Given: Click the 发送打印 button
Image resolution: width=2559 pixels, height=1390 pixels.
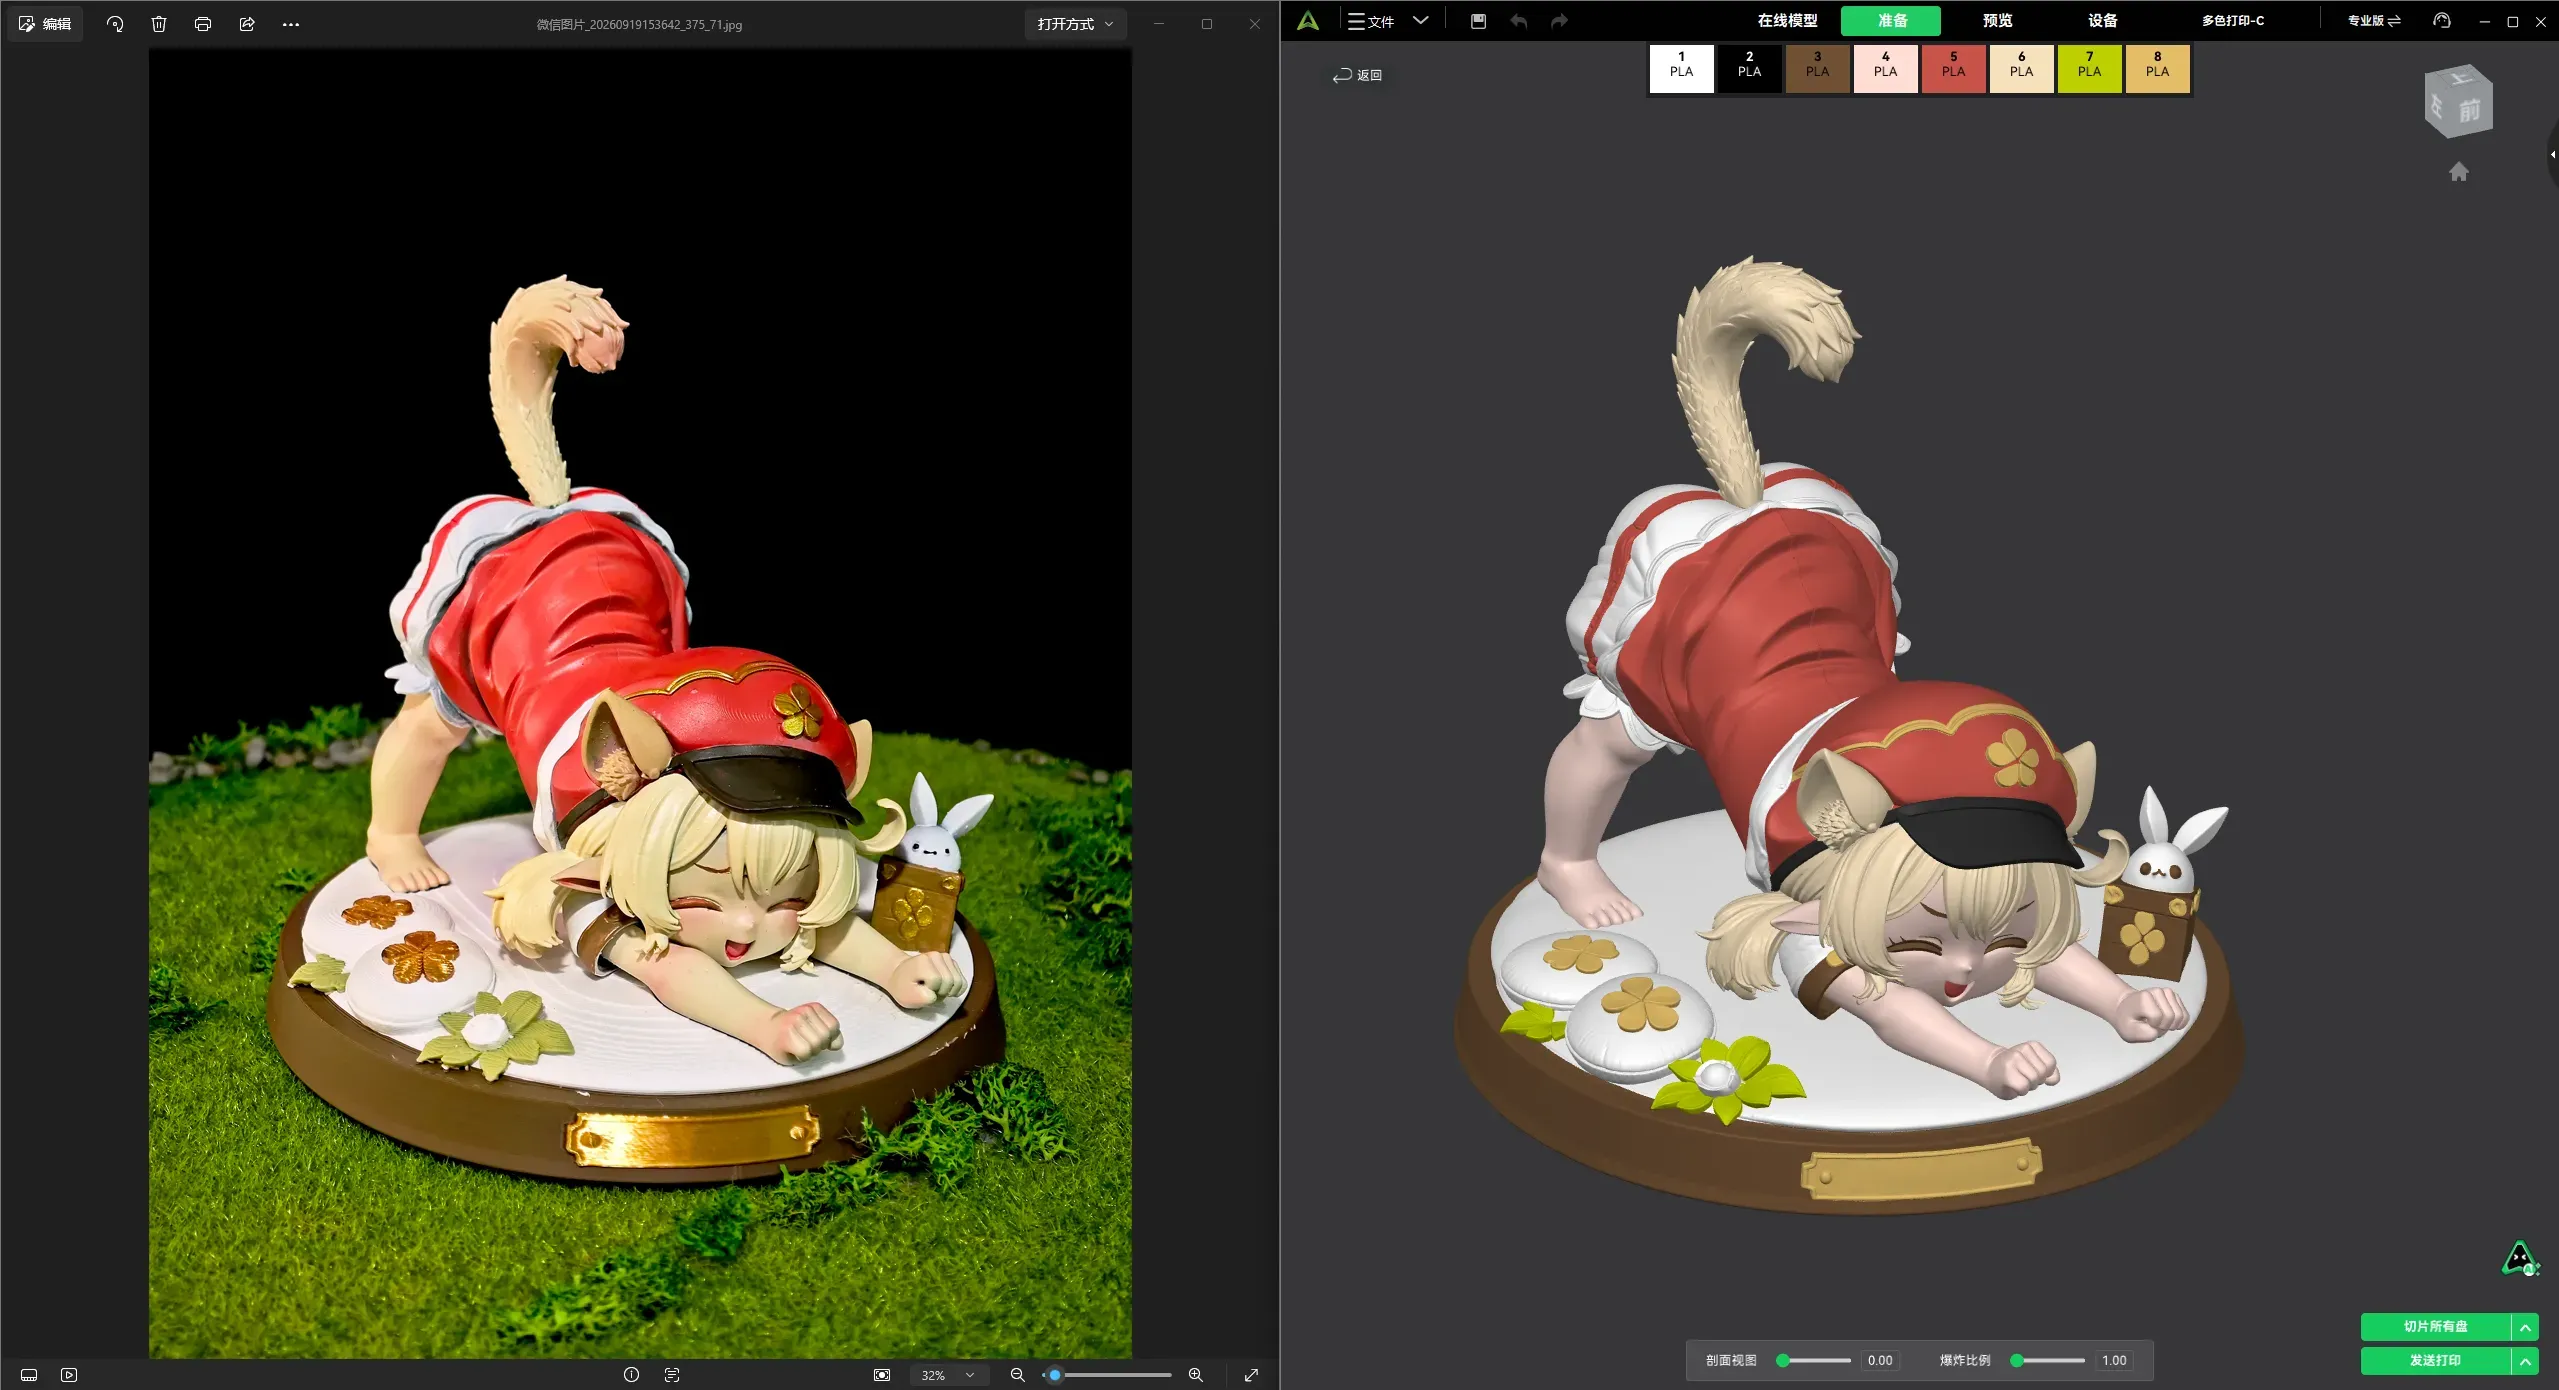Looking at the screenshot, I should pyautogui.click(x=2435, y=1360).
